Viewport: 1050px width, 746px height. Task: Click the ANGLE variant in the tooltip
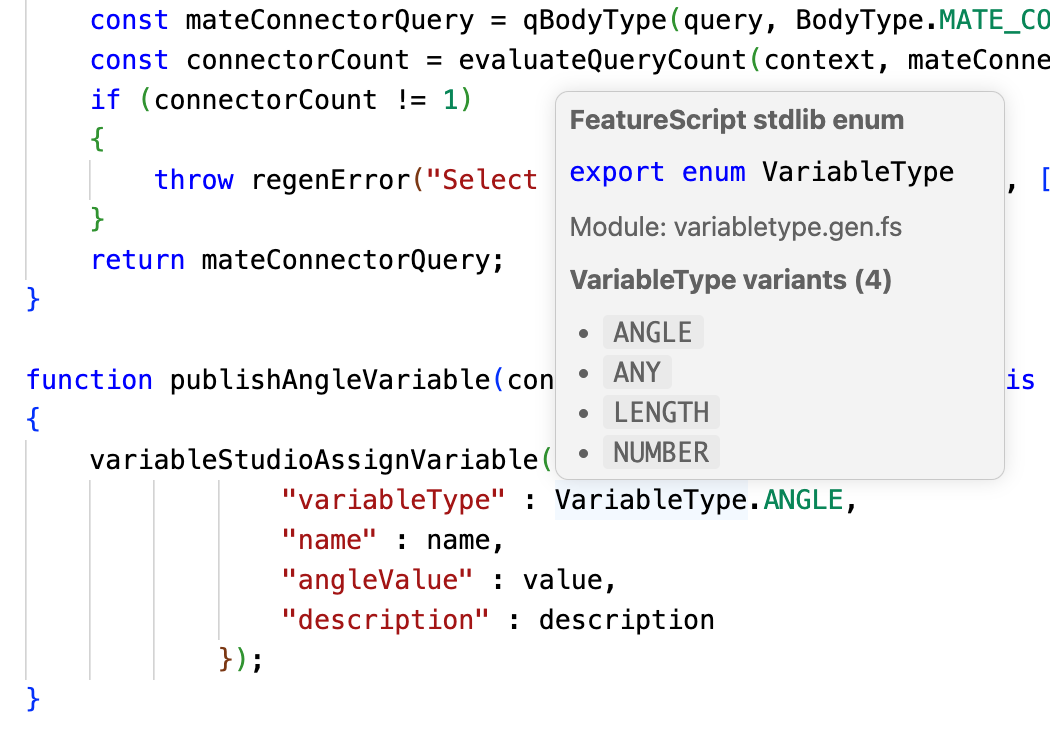(x=653, y=333)
